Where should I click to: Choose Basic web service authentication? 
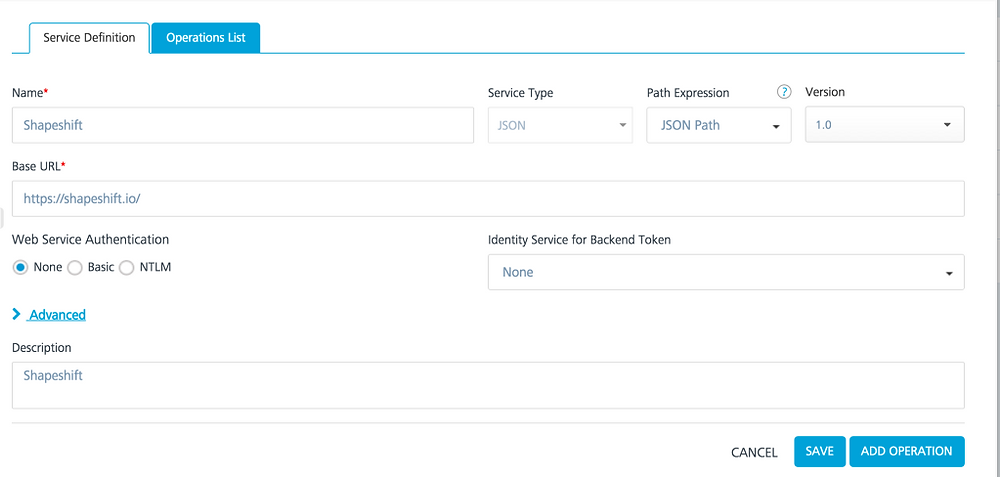pos(75,268)
